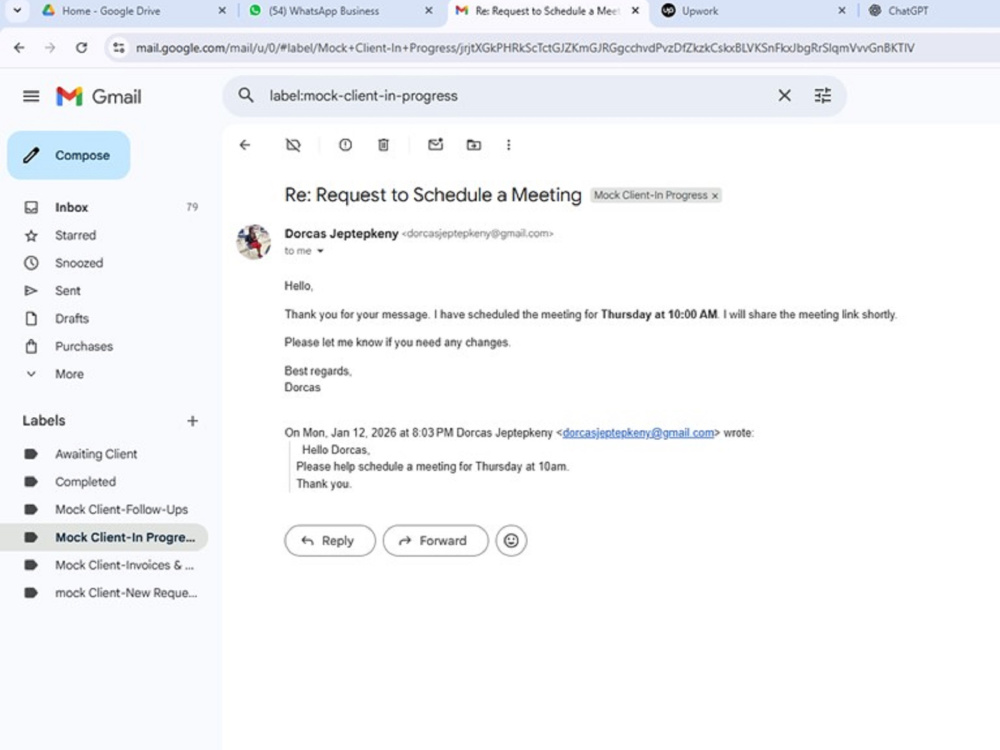Click the address bar URL
The height and width of the screenshot is (750, 1000).
pos(525,48)
